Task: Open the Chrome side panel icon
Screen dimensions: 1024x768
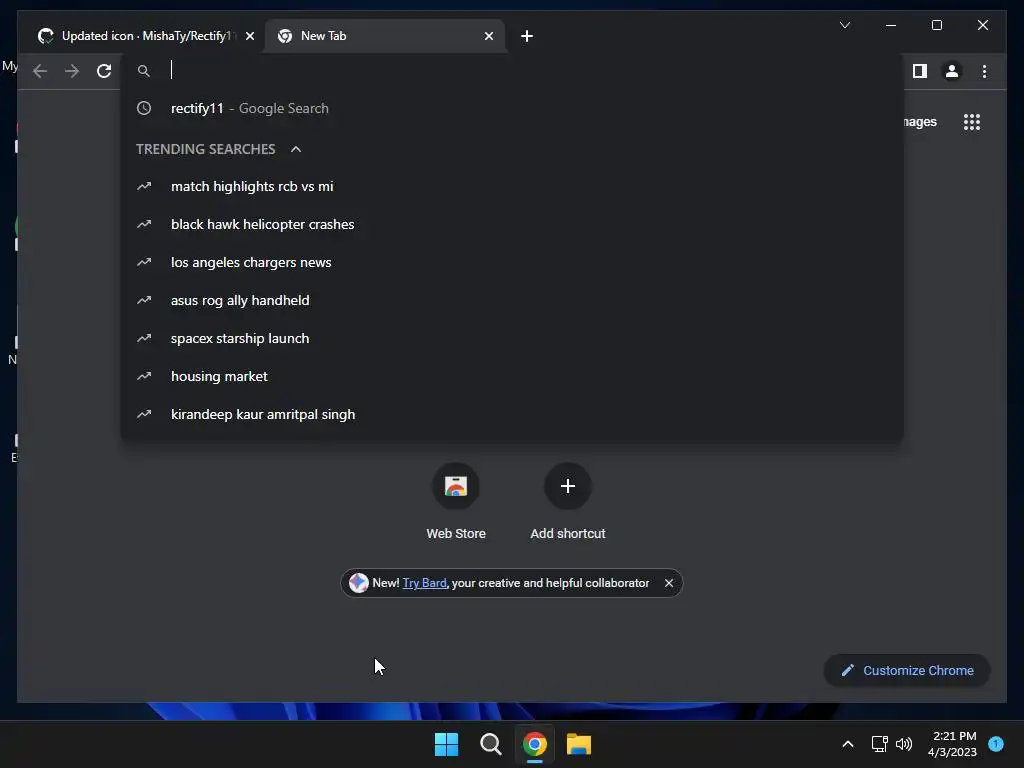Action: click(x=920, y=71)
